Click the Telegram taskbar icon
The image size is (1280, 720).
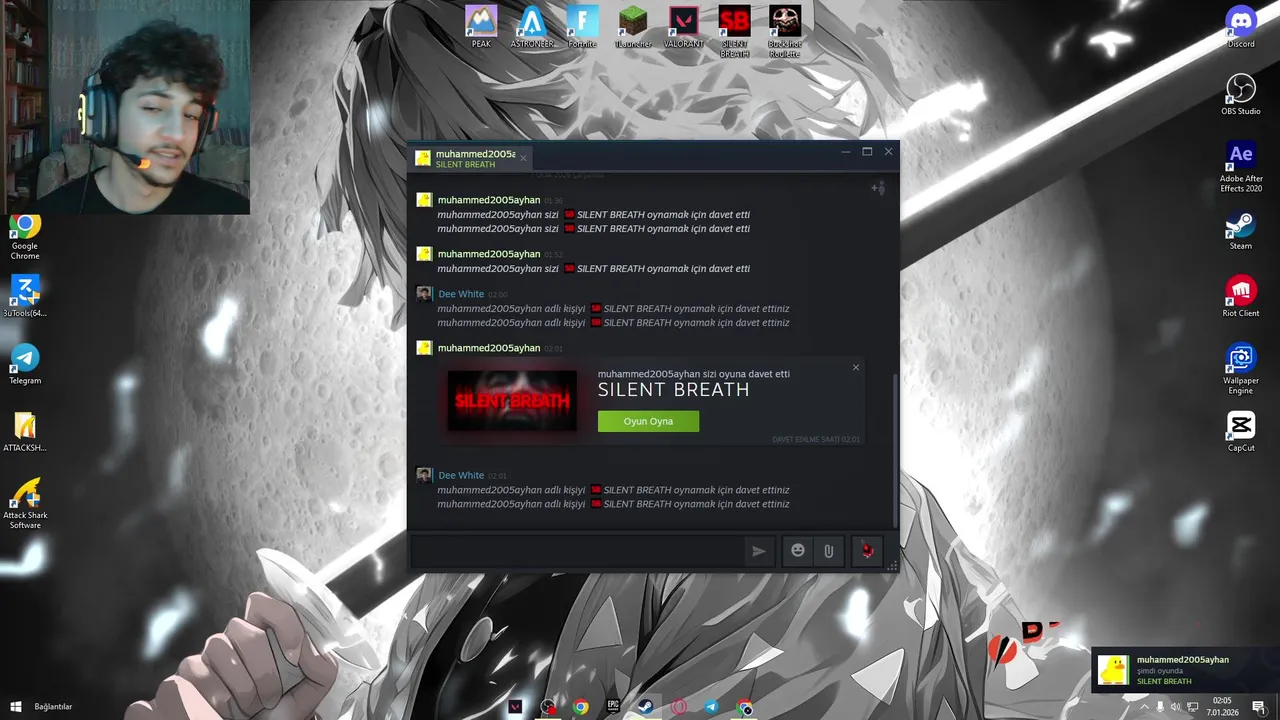pos(711,707)
